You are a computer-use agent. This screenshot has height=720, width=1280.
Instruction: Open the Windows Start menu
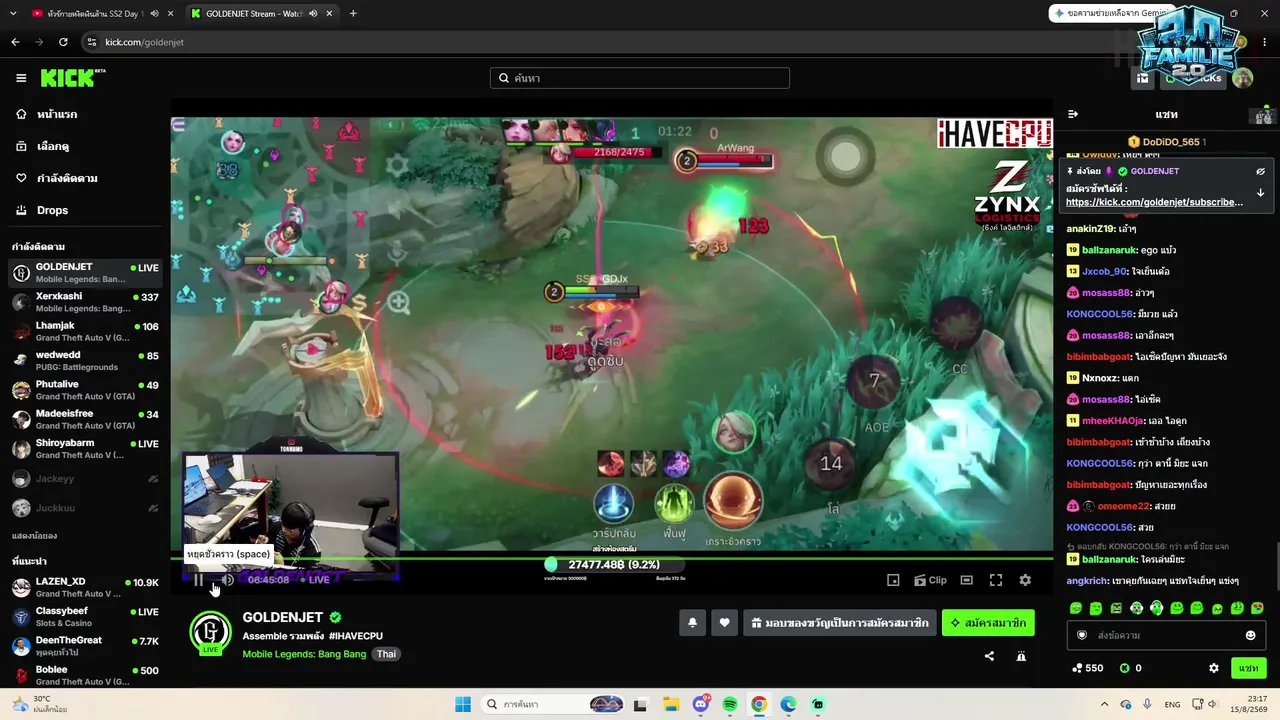point(463,704)
